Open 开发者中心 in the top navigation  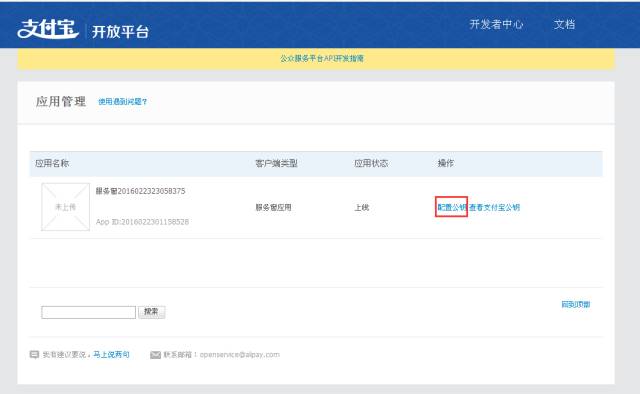coord(496,24)
